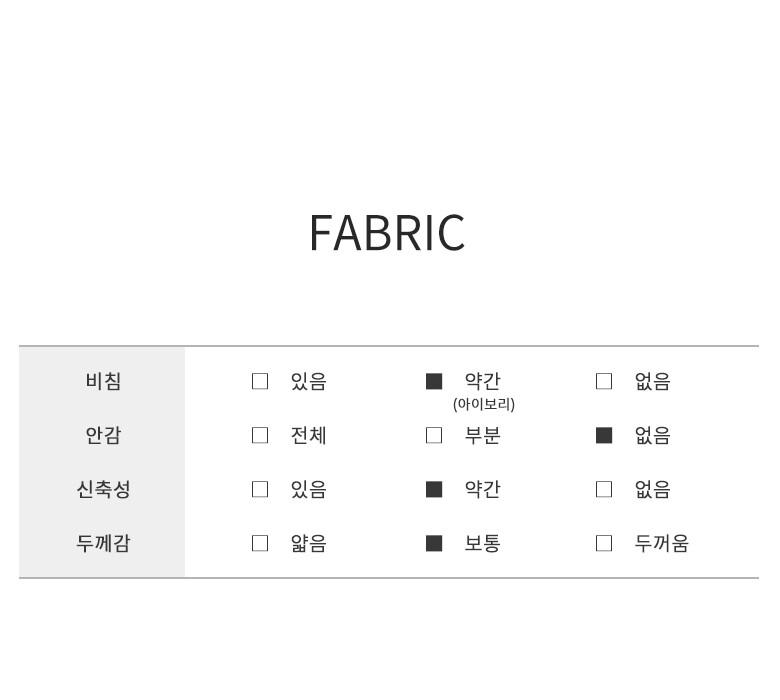Image resolution: width=780 pixels, height=700 pixels.
Task: Check the 있음 box in 신축성 row
Action: click(260, 489)
